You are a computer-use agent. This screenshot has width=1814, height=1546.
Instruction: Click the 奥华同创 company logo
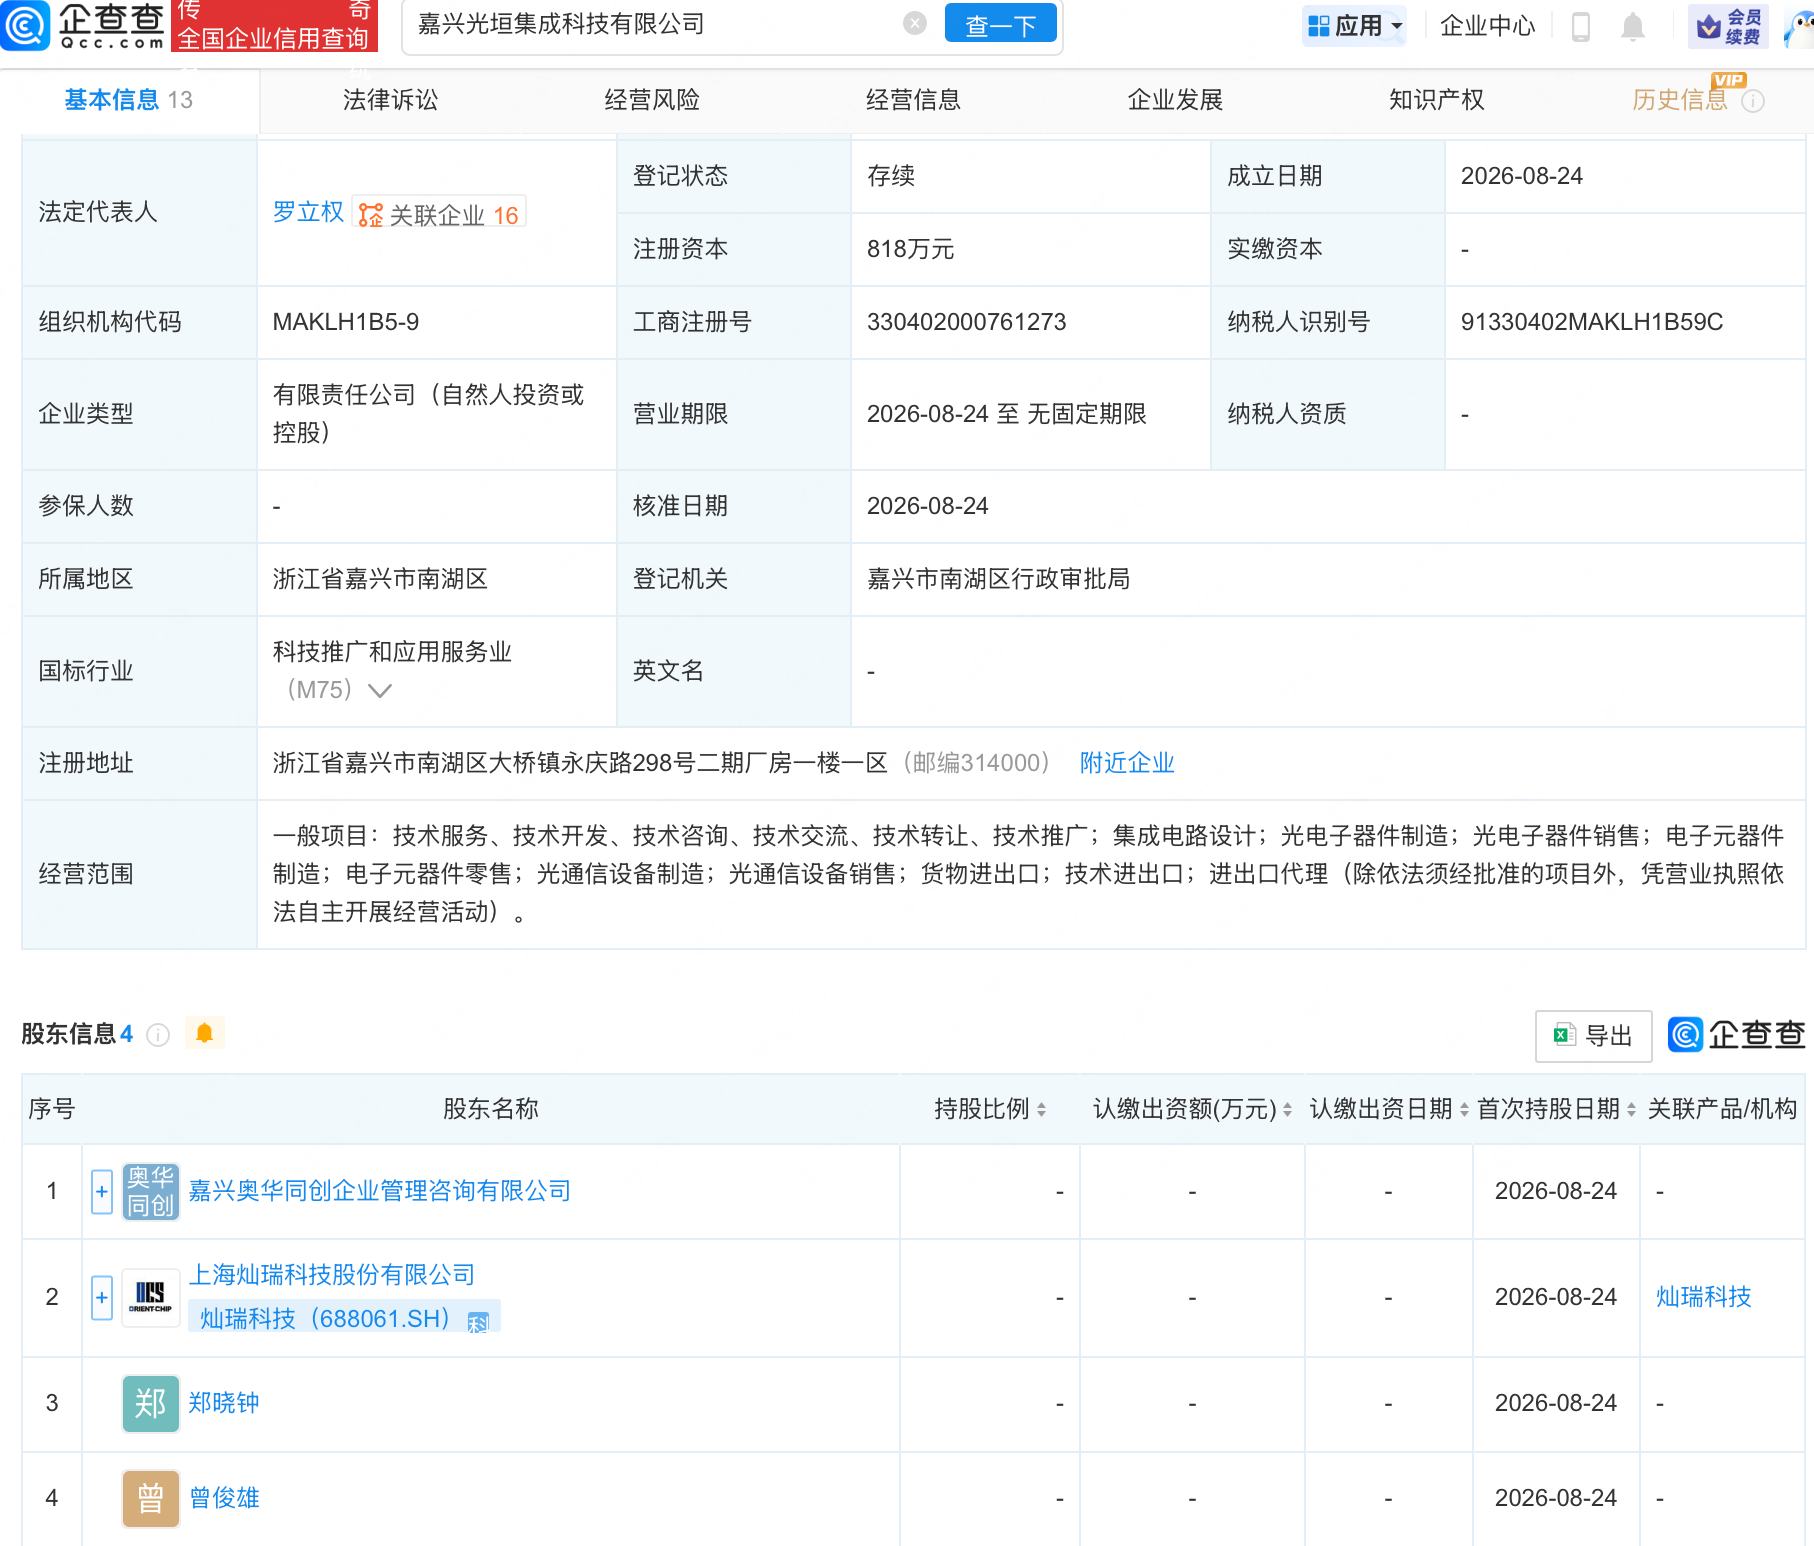(151, 1191)
